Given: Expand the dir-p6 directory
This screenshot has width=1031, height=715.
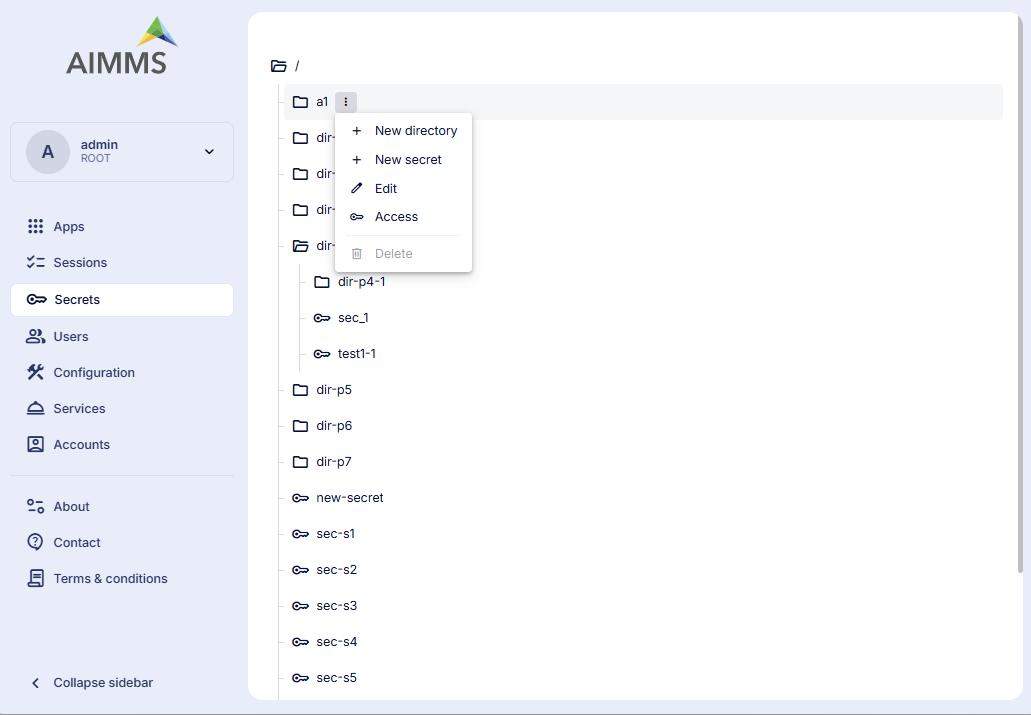Looking at the screenshot, I should click(333, 426).
